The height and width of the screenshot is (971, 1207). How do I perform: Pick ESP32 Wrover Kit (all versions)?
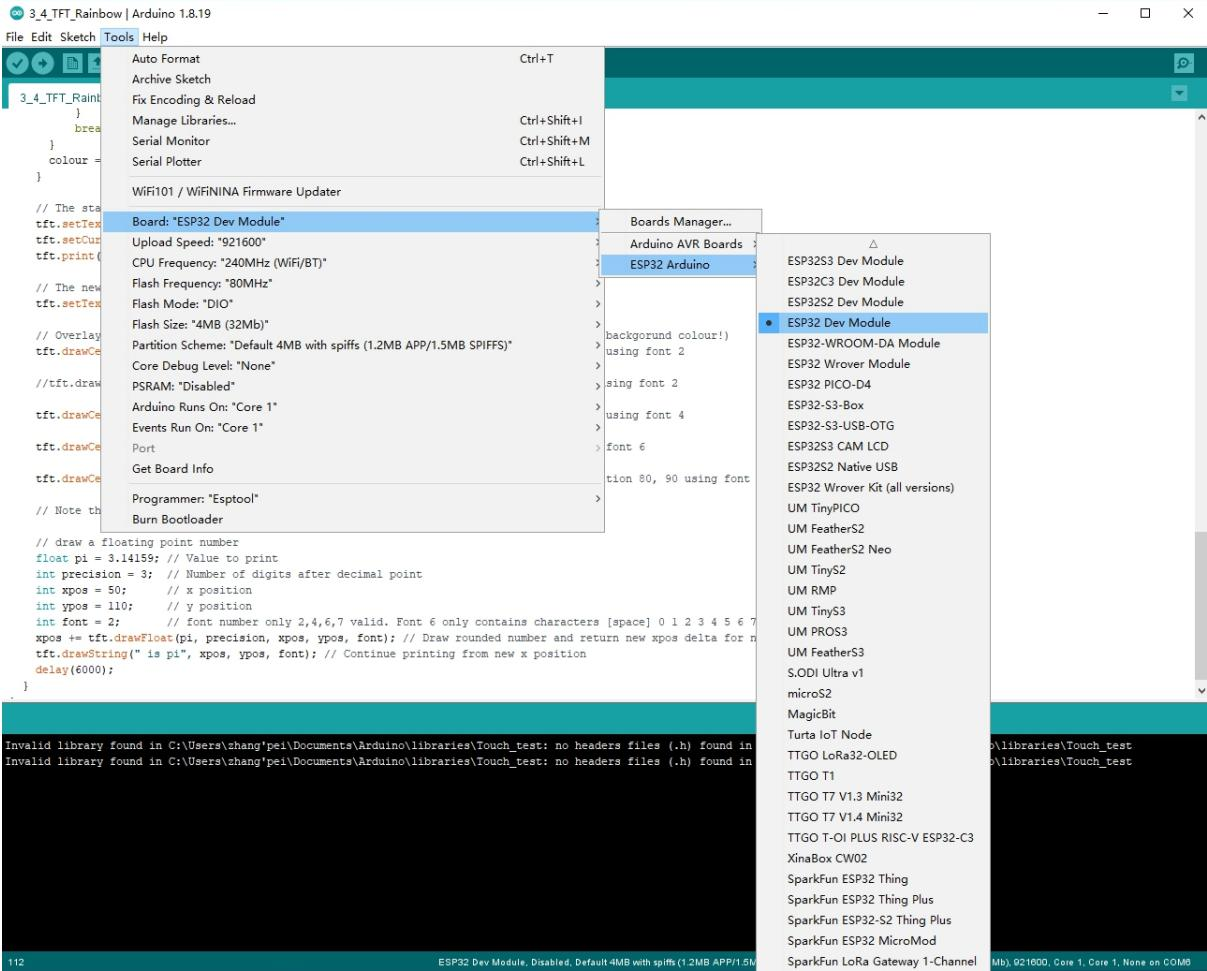coord(873,487)
